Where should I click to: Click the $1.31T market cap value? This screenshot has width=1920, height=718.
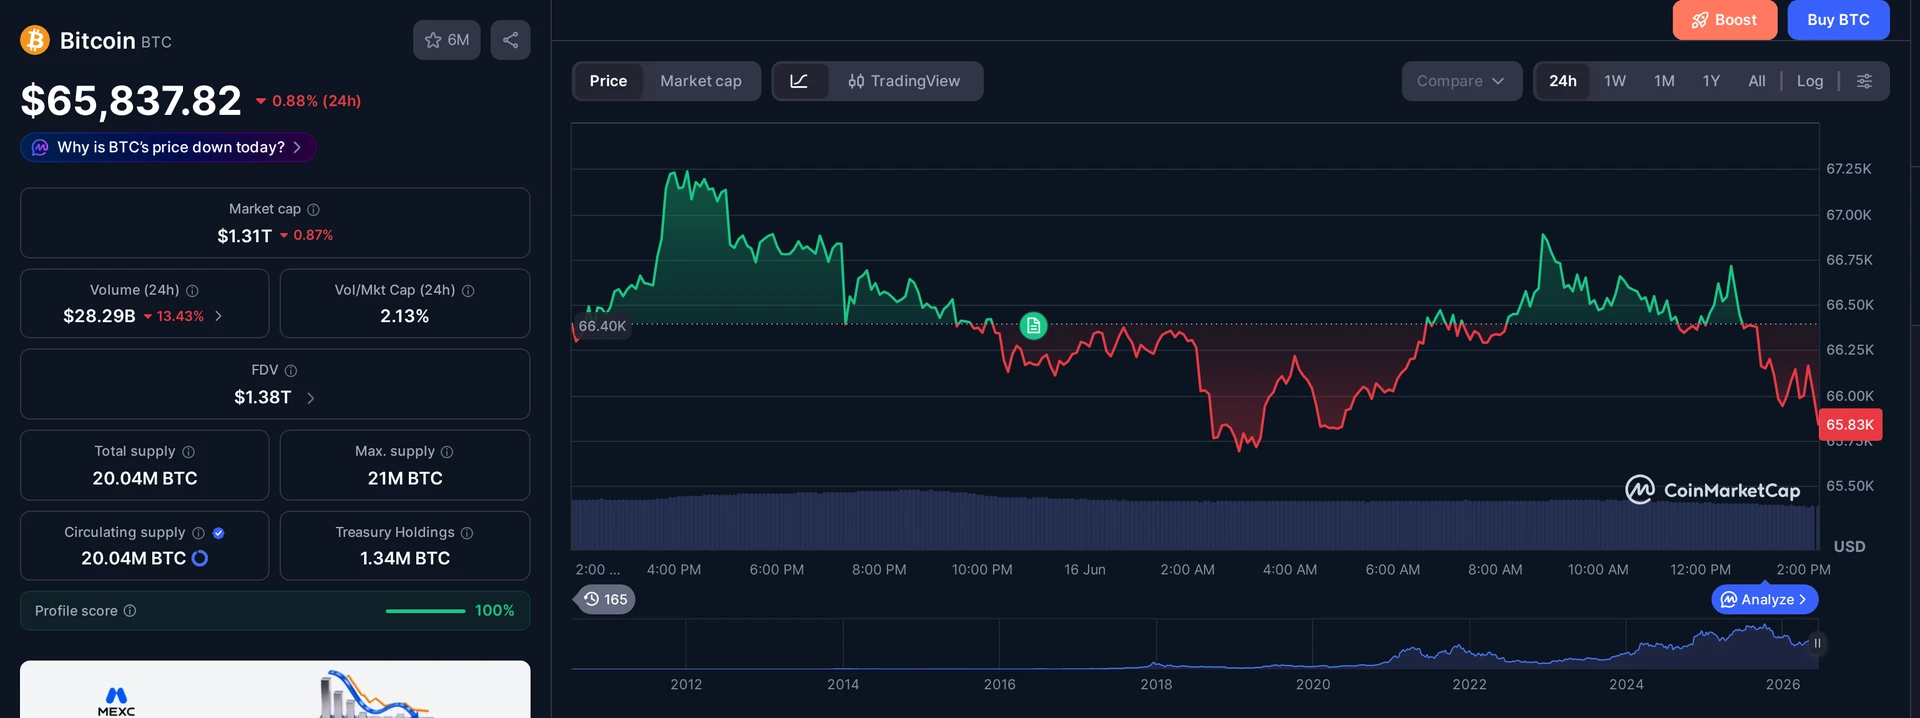pyautogui.click(x=244, y=236)
